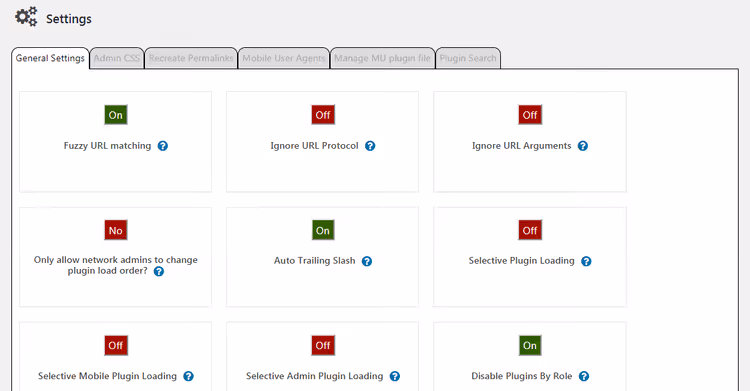Viewport: 750px width, 391px height.
Task: Open help for Auto Trailing Slash
Action: tap(367, 261)
